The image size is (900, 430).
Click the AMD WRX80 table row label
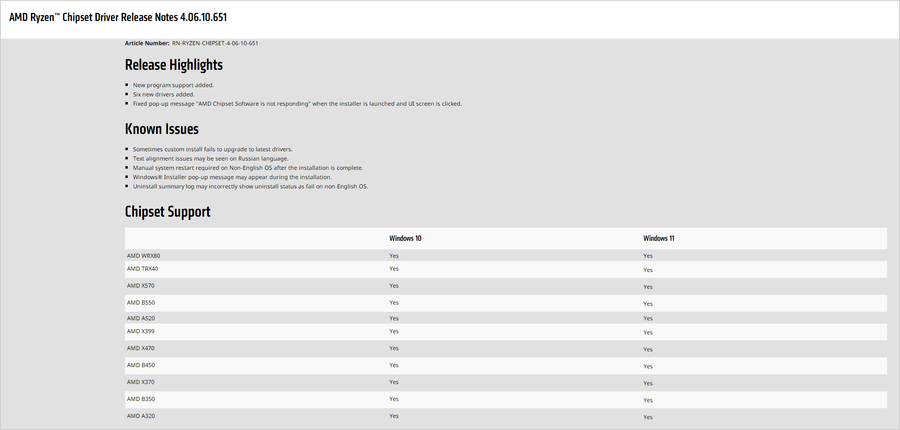[143, 256]
